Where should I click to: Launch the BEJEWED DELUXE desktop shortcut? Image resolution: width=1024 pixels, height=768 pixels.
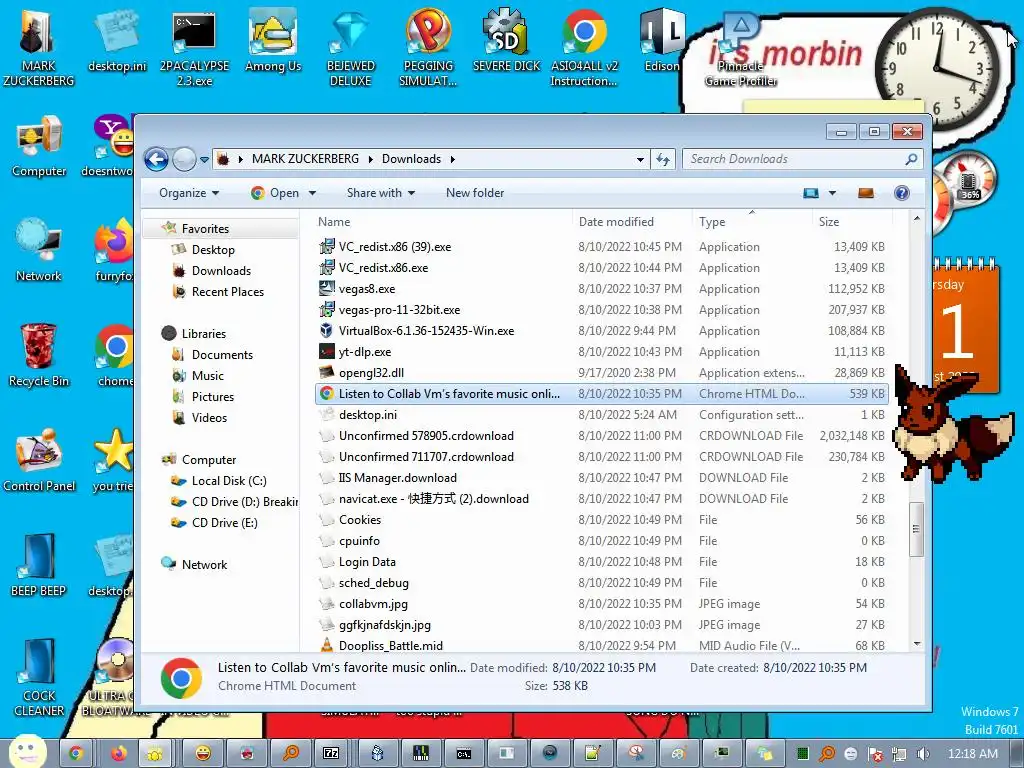[351, 46]
